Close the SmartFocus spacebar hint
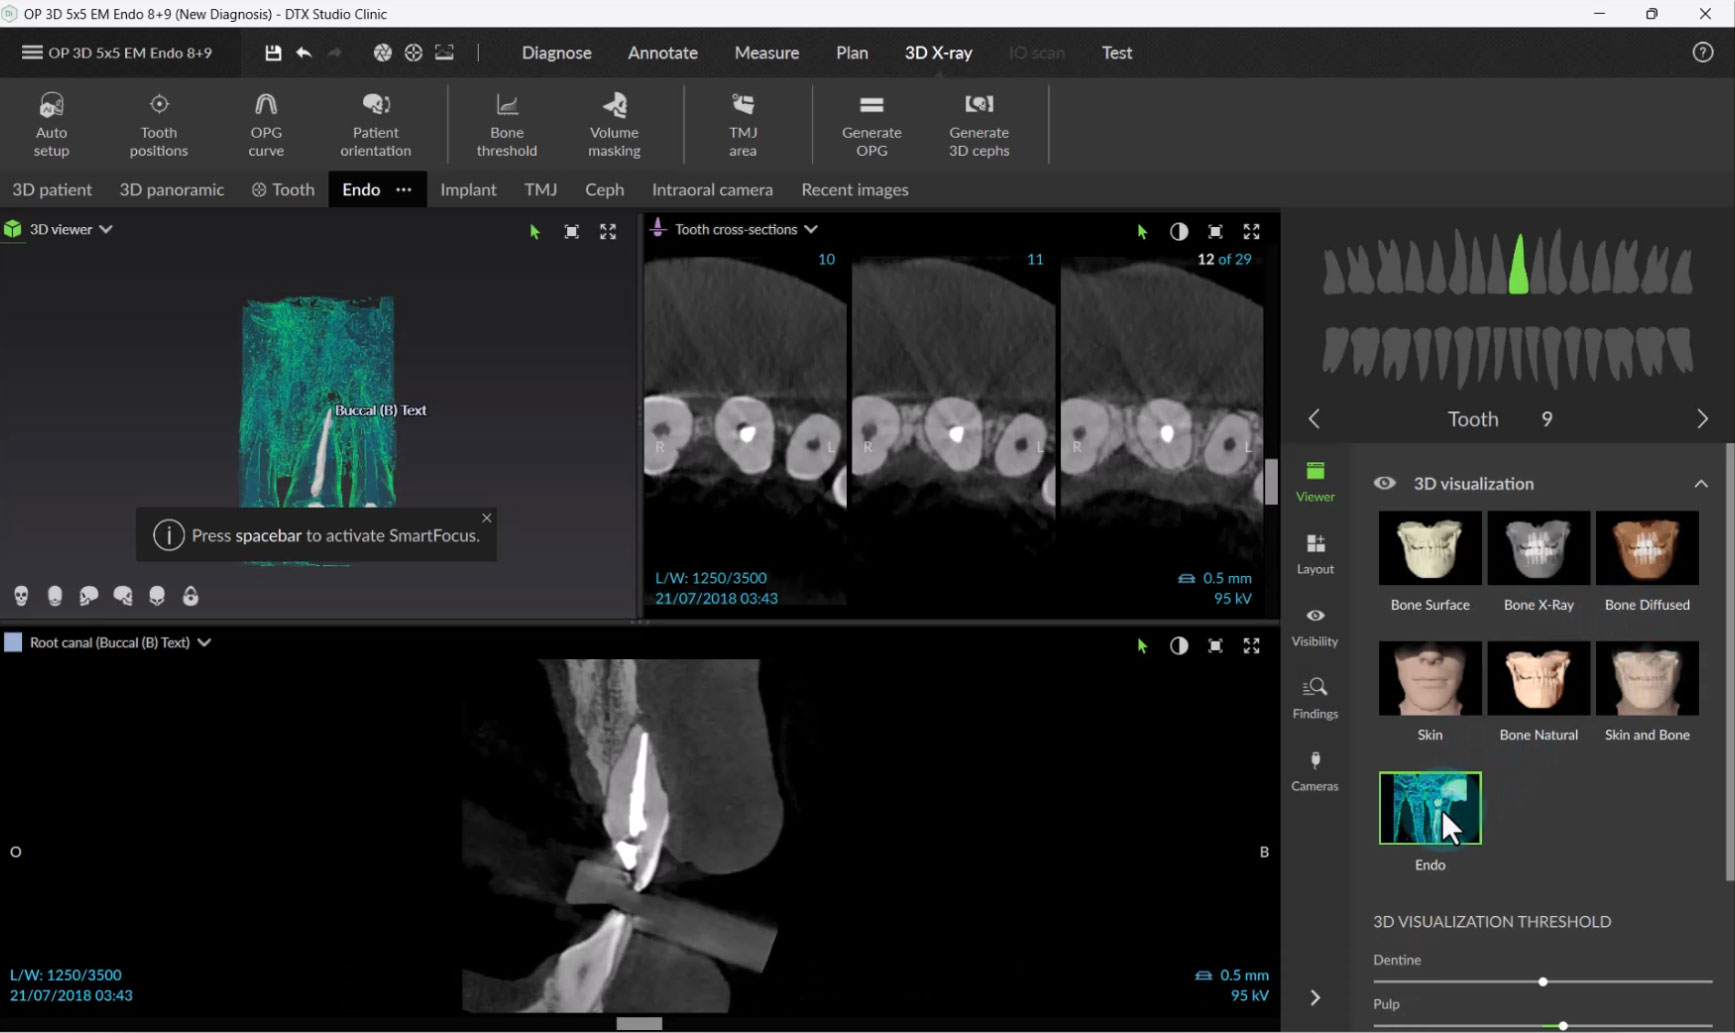The width and height of the screenshot is (1735, 1033). 486,517
